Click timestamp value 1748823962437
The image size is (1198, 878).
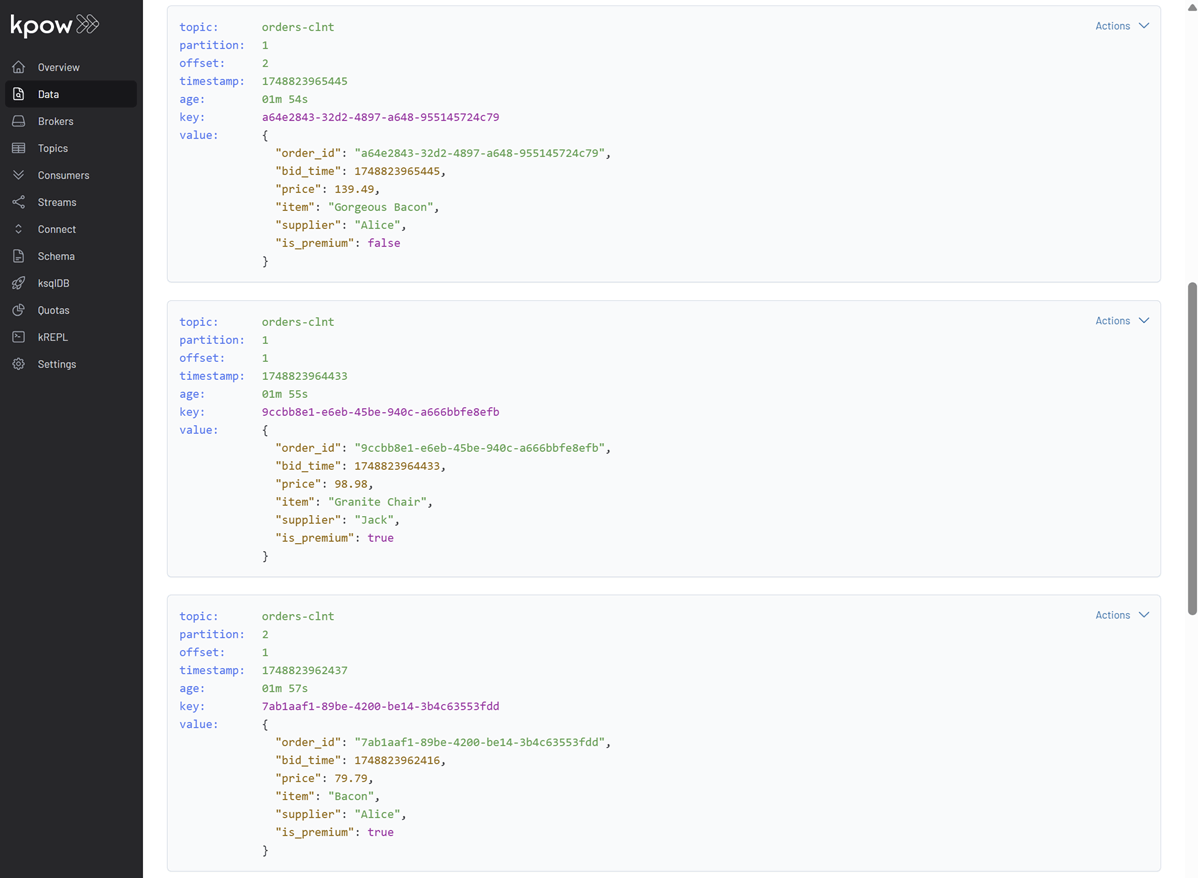[x=304, y=670]
